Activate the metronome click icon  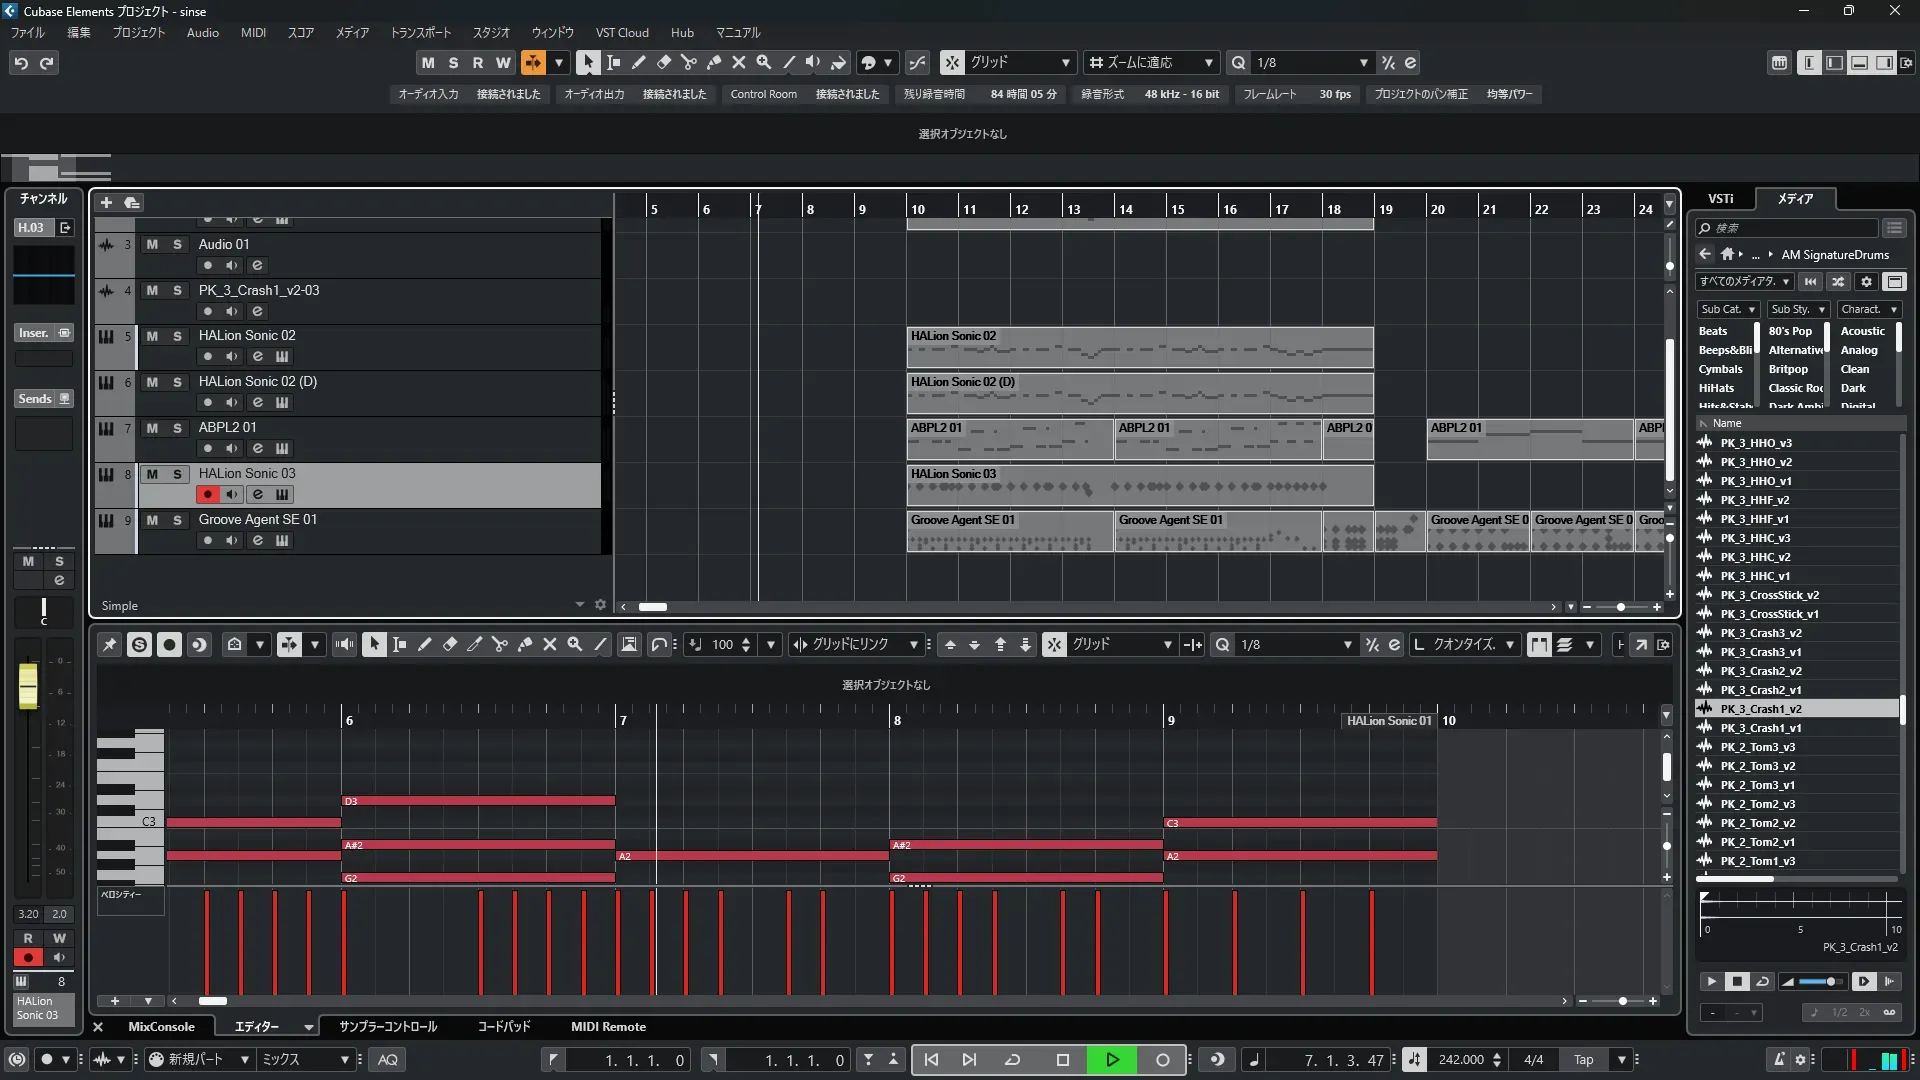pos(1778,1059)
